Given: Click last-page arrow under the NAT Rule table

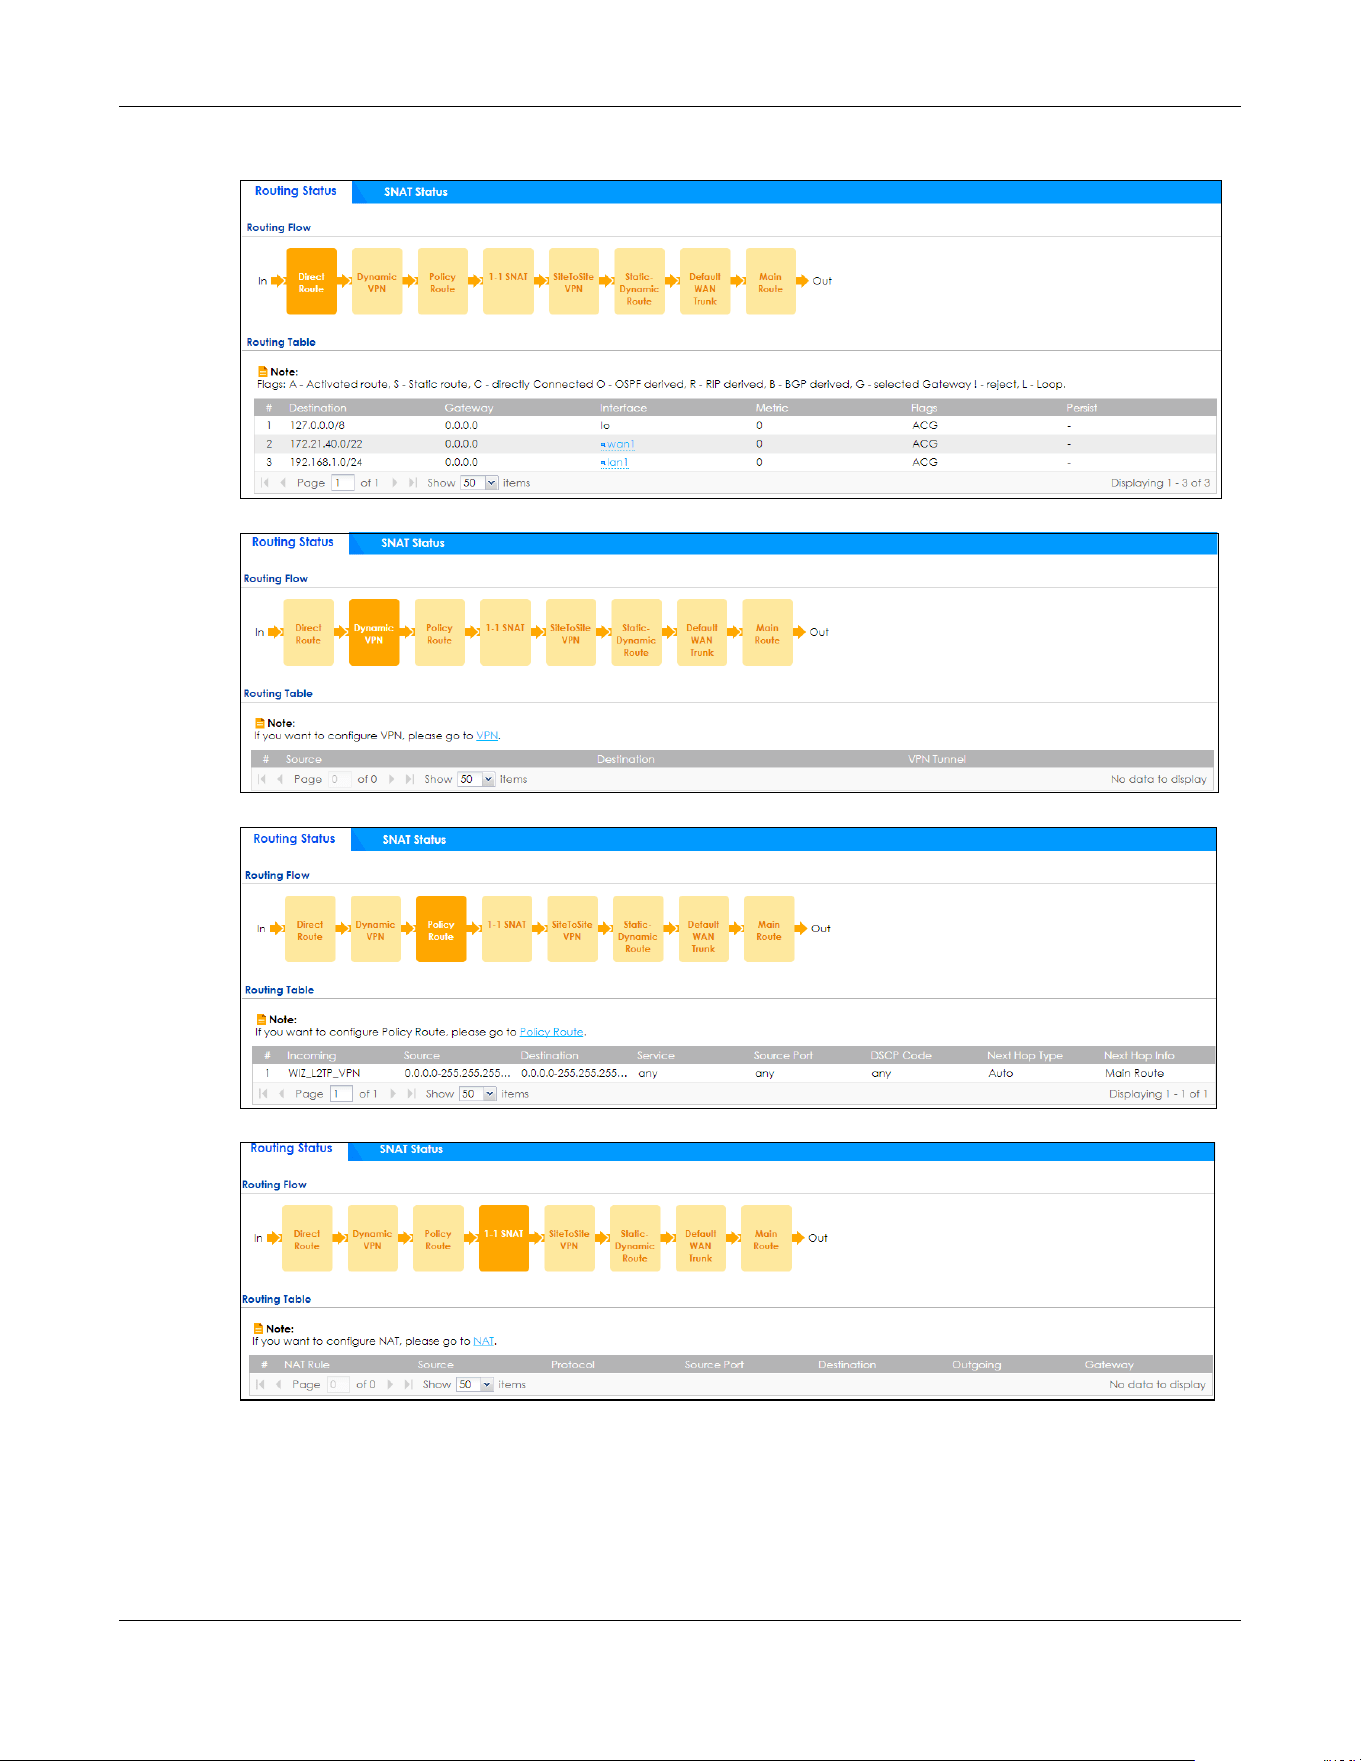Looking at the screenshot, I should pyautogui.click(x=408, y=1385).
